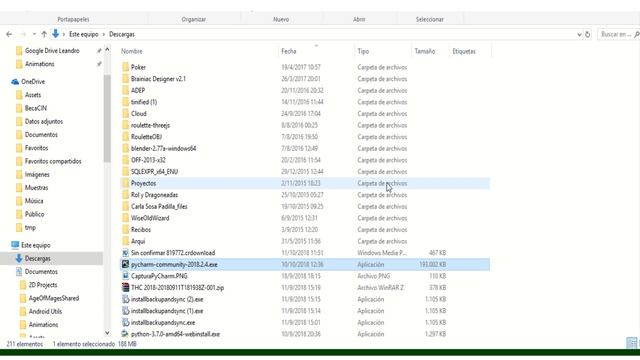Open the BecaCIN folder under OneDrive
This screenshot has width=640, height=360.
coord(36,108)
